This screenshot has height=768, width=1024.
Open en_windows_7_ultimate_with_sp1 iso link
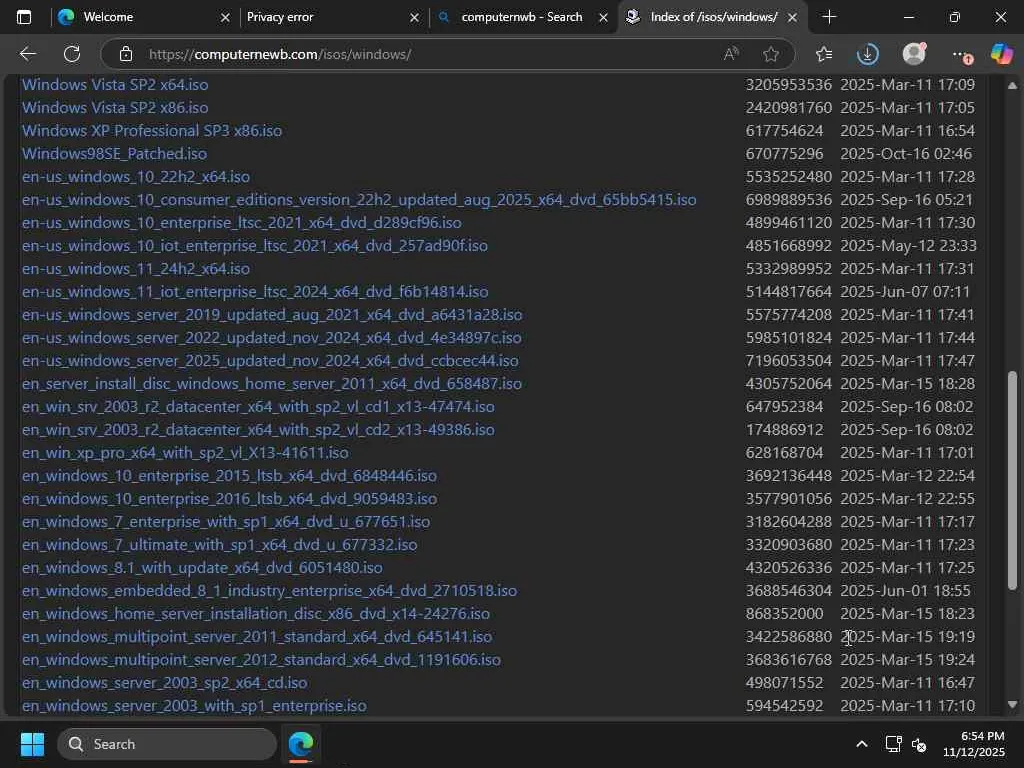(x=219, y=545)
